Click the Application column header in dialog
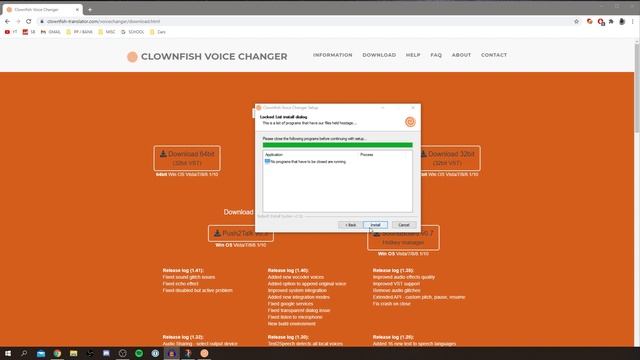Image resolution: width=640 pixels, height=360 pixels. (x=274, y=155)
